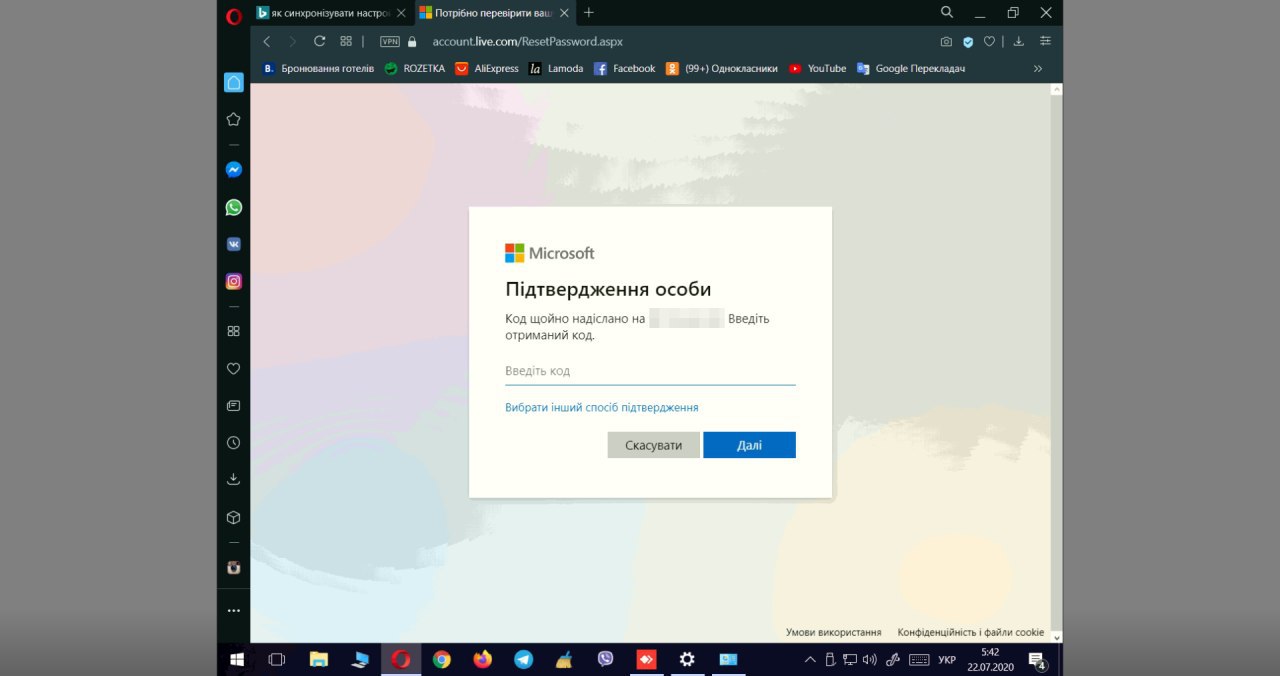Open the VPN badge in address bar
This screenshot has height=676, width=1280.
point(390,42)
